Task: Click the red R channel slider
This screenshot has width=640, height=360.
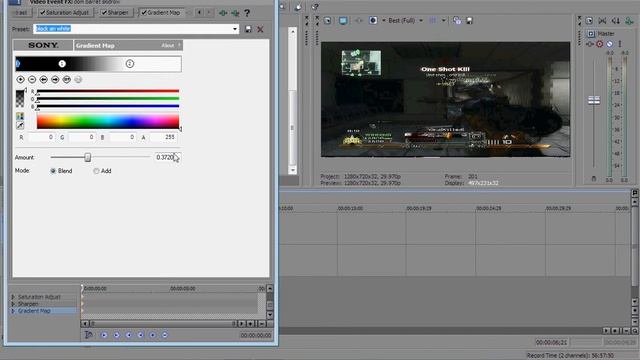Action: [x=108, y=91]
